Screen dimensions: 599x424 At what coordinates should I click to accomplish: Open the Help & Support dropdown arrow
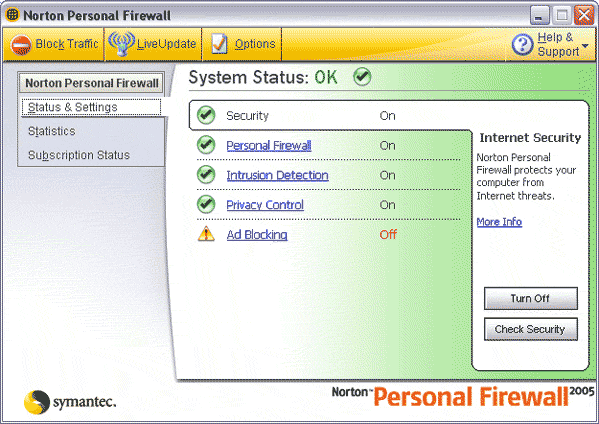(585, 46)
